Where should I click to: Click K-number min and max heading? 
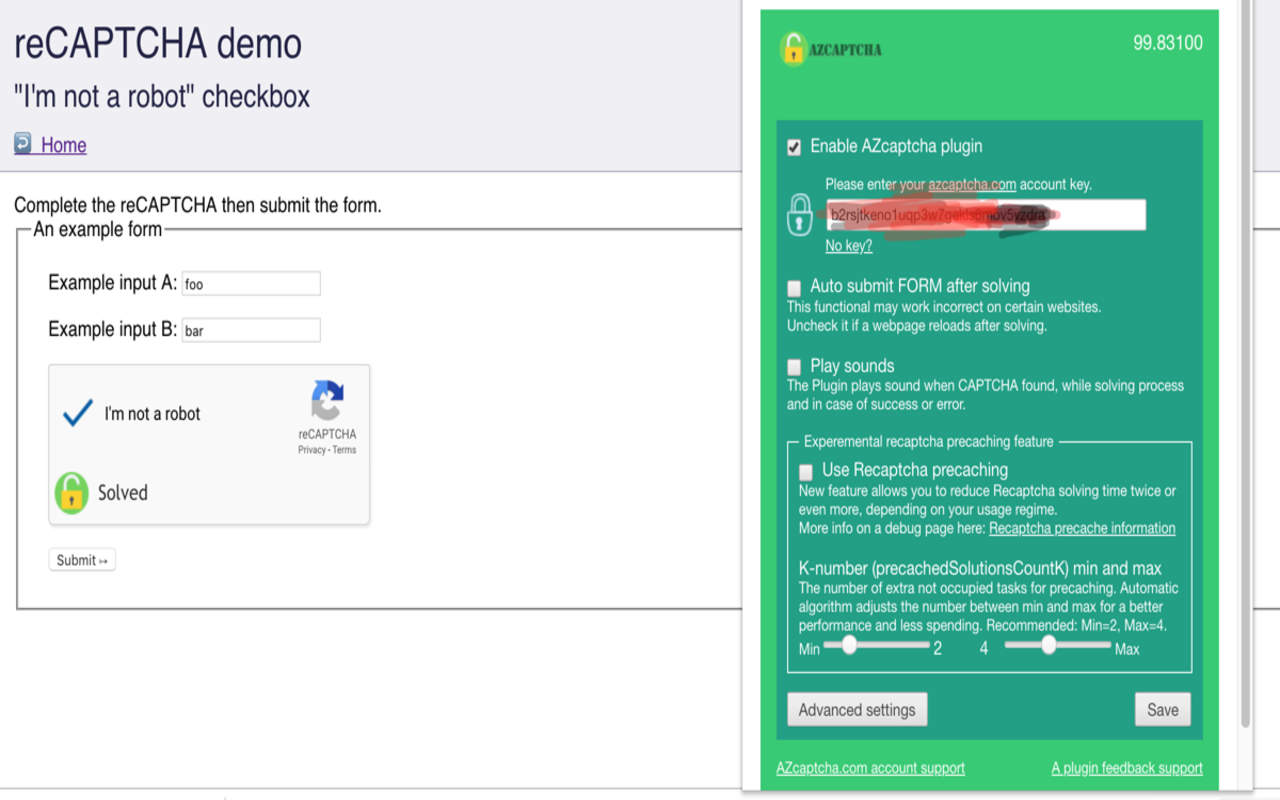980,568
